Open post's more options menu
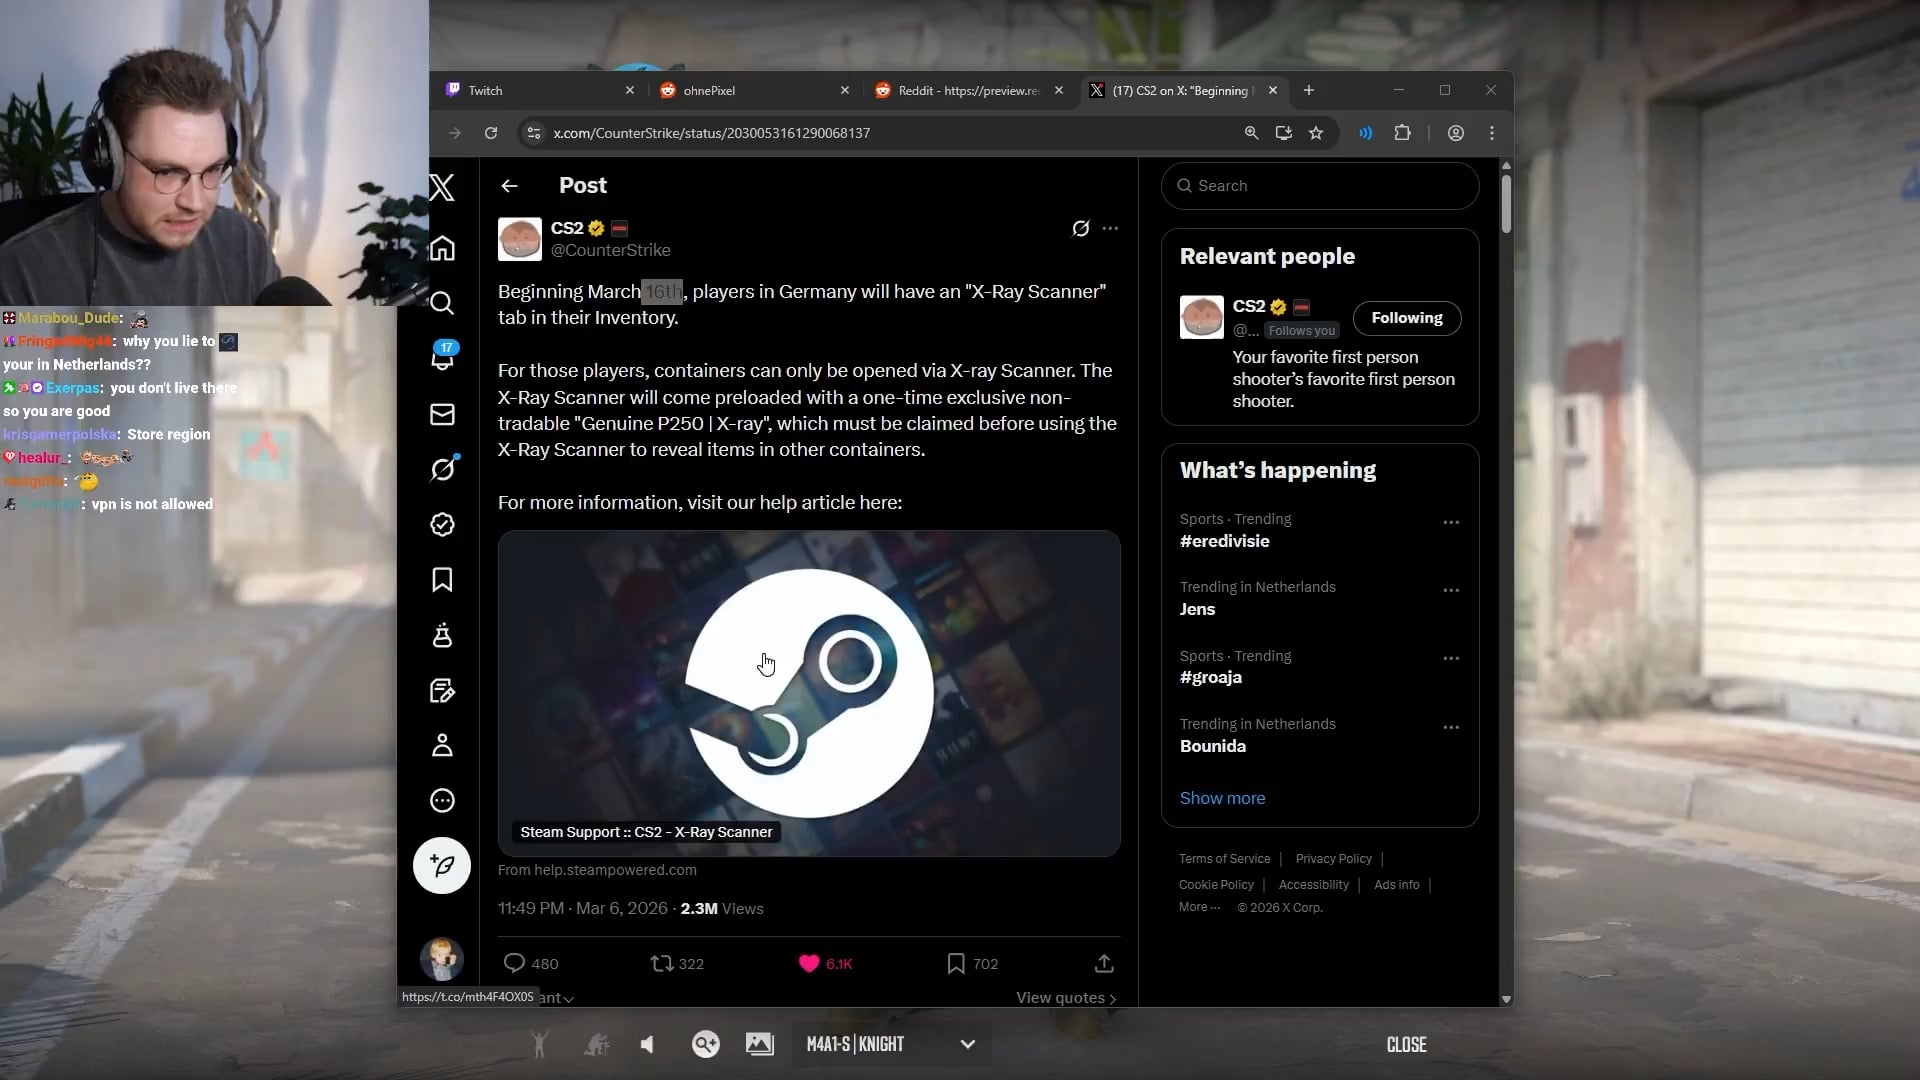 (1110, 229)
